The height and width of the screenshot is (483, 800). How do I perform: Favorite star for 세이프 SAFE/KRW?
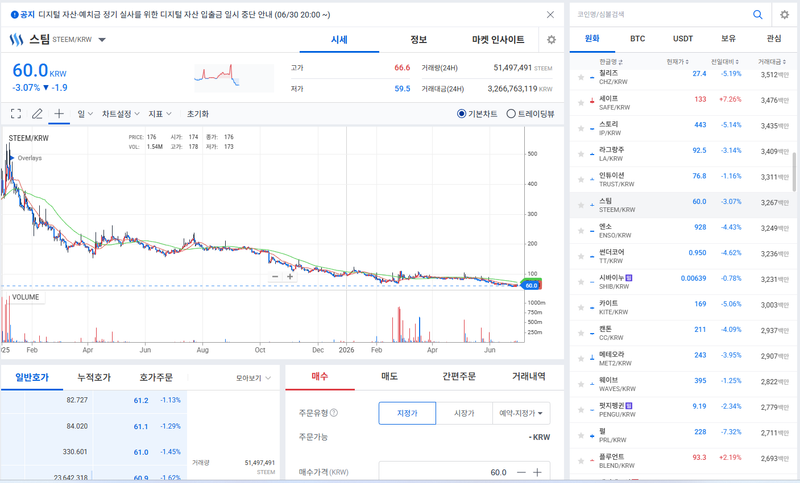point(581,103)
